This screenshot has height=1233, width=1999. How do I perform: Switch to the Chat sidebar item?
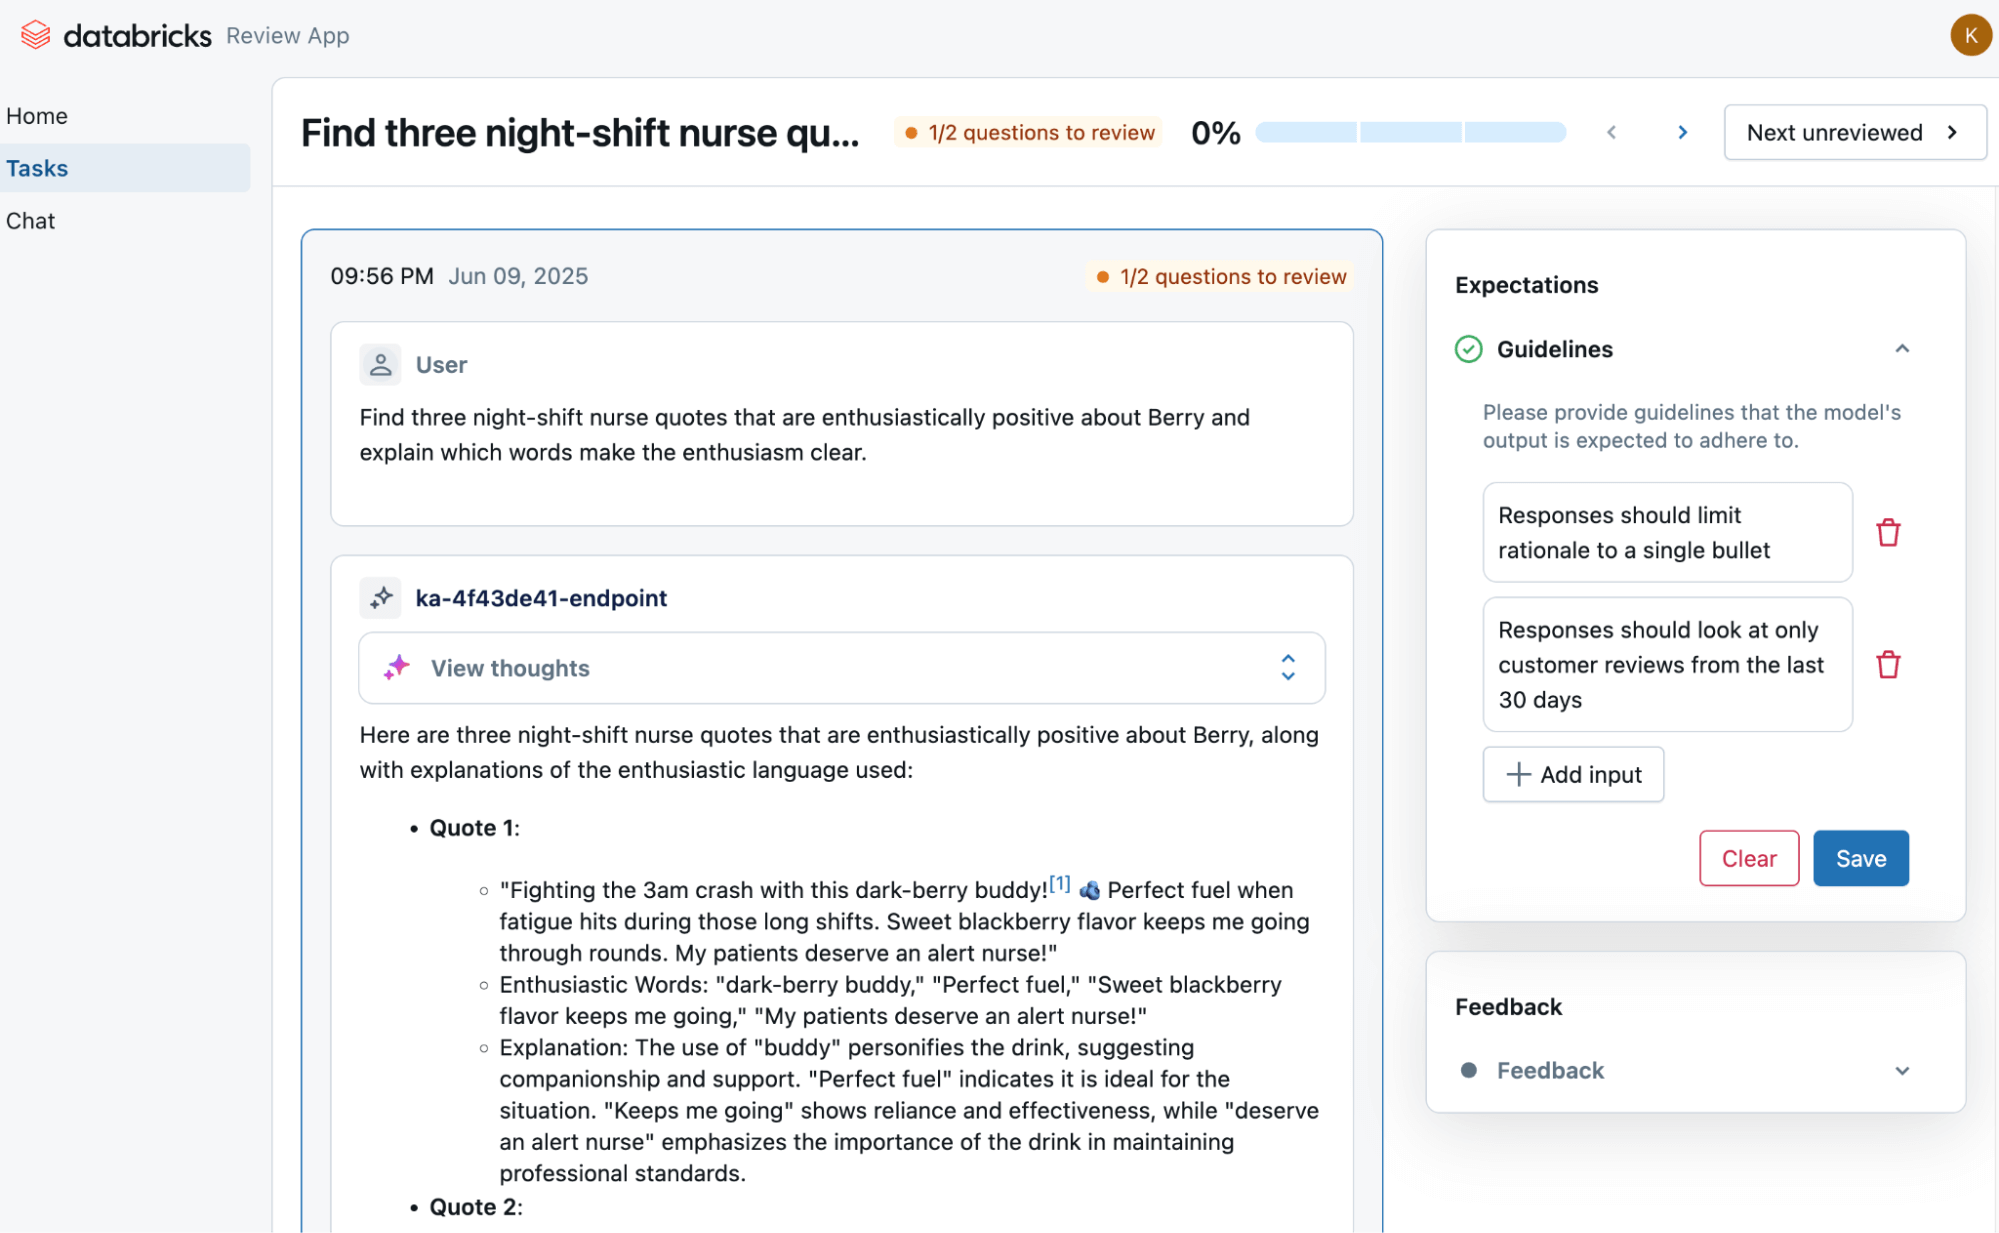pos(31,221)
